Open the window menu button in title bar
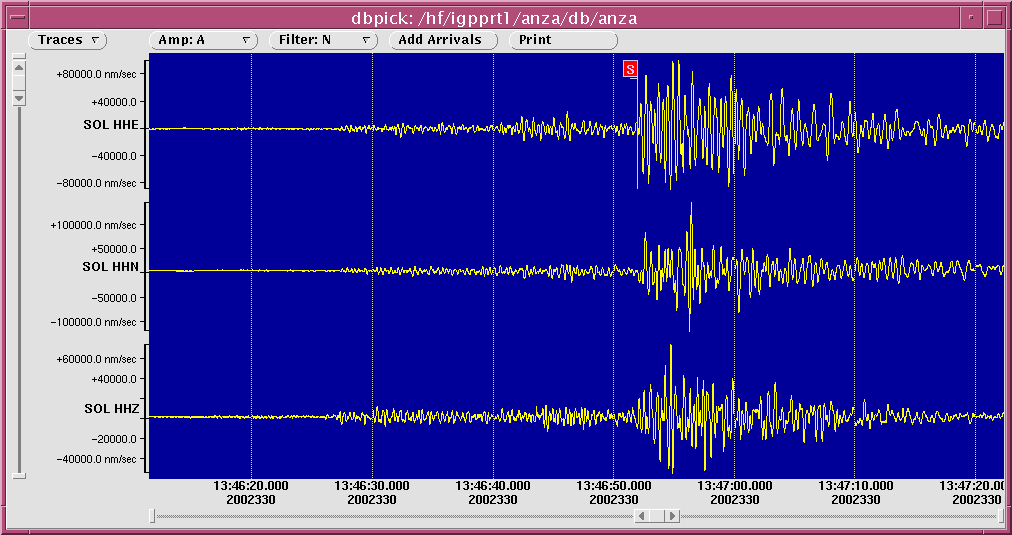This screenshot has width=1012, height=535. 16,17
